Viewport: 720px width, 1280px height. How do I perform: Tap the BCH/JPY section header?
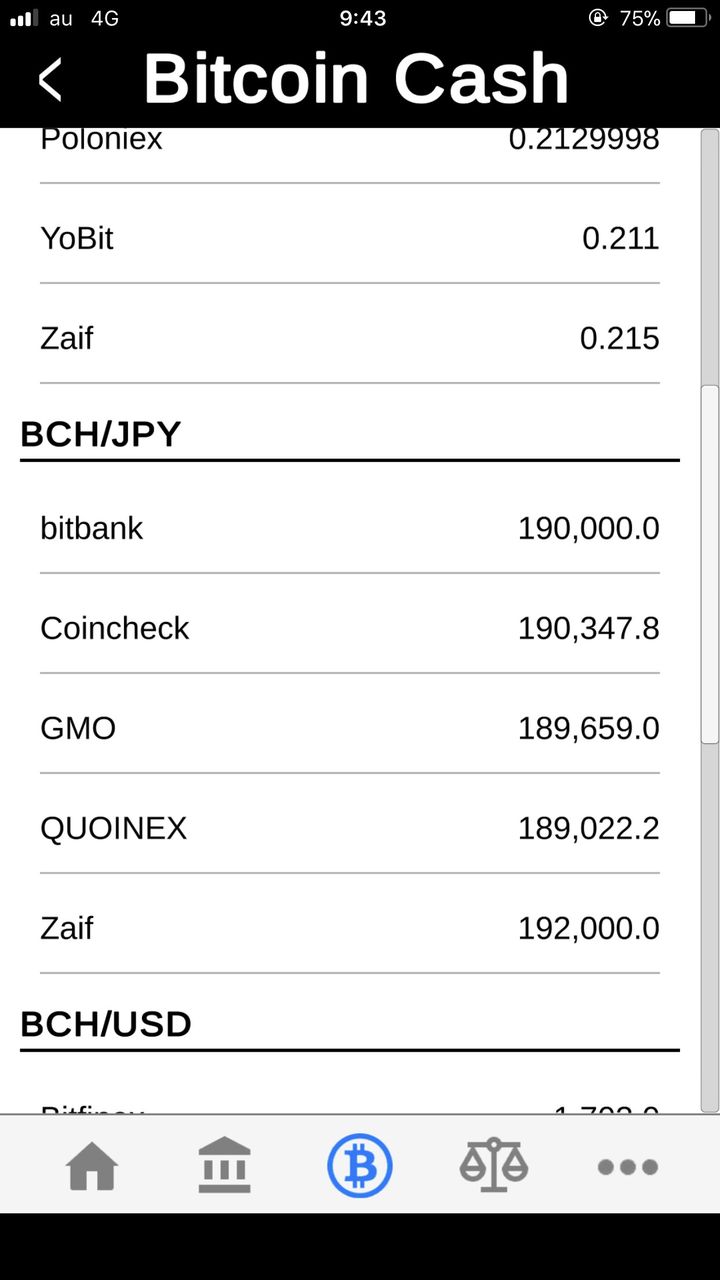click(101, 435)
